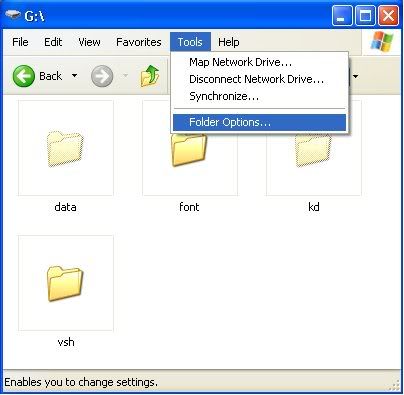Viewport: 404px width, 395px height.
Task: Minimize the G:\ window
Action: click(x=342, y=15)
